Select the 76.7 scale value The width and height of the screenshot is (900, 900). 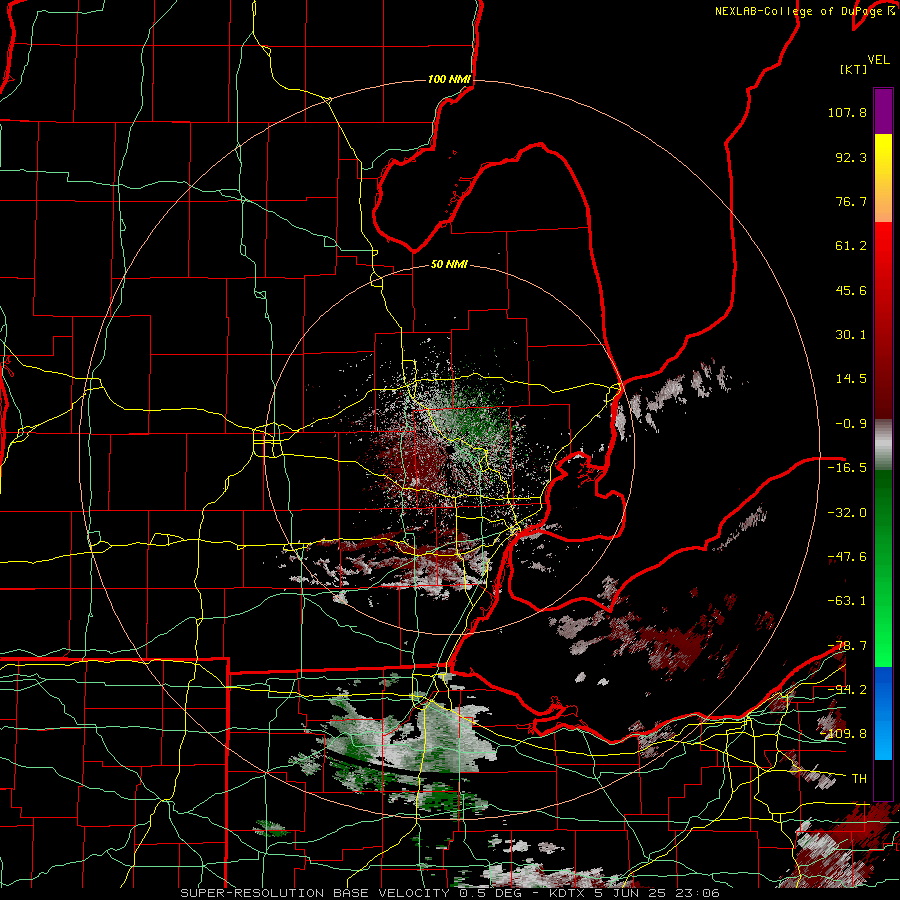(851, 201)
